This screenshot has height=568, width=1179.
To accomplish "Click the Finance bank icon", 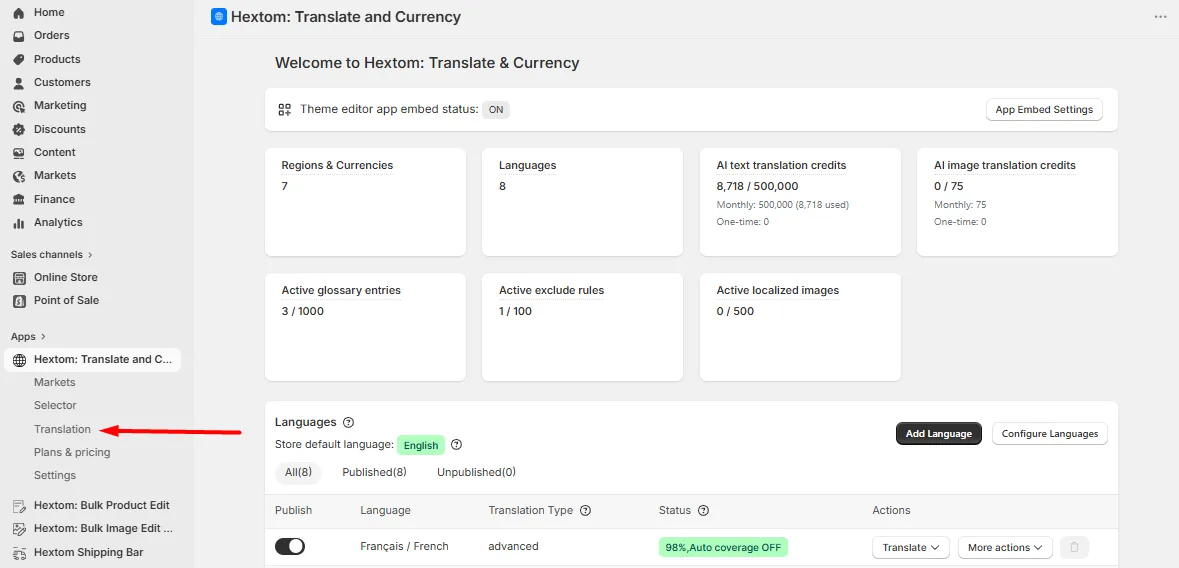I will 19,199.
